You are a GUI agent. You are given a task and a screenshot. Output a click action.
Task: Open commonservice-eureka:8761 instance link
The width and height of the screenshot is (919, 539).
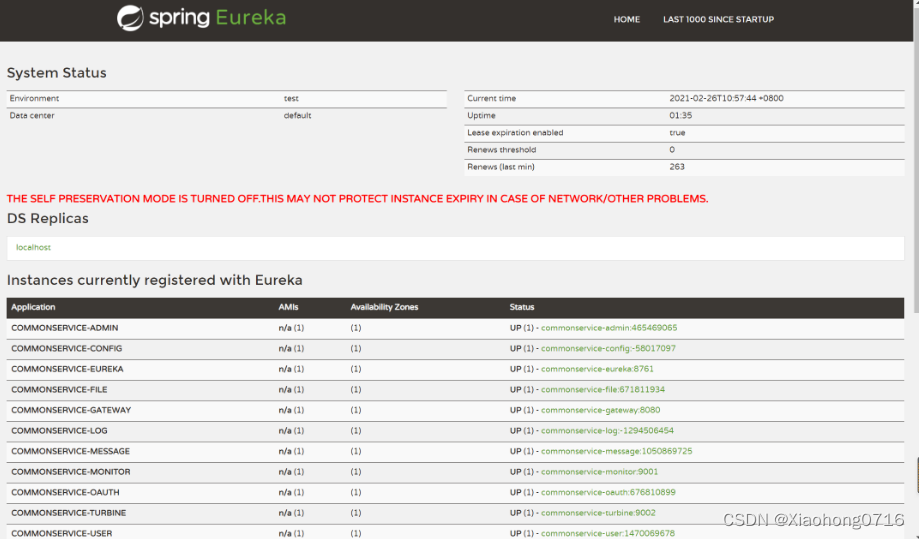(x=597, y=369)
